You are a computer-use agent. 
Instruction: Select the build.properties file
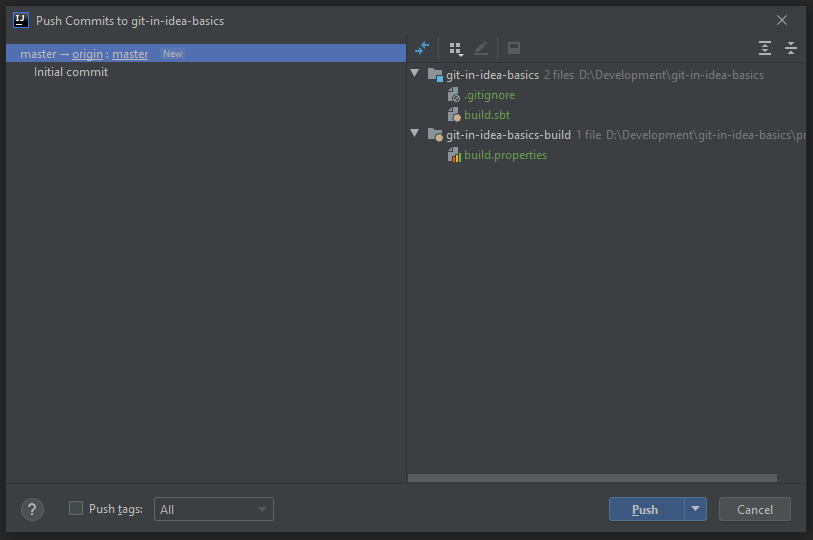point(506,155)
